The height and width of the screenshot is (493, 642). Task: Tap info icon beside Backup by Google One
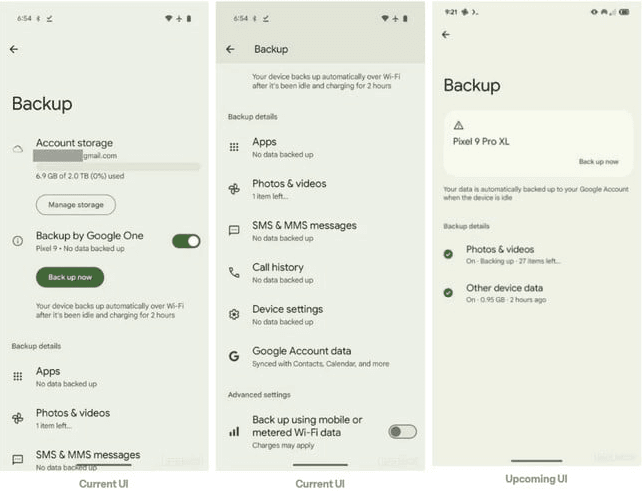click(x=18, y=241)
